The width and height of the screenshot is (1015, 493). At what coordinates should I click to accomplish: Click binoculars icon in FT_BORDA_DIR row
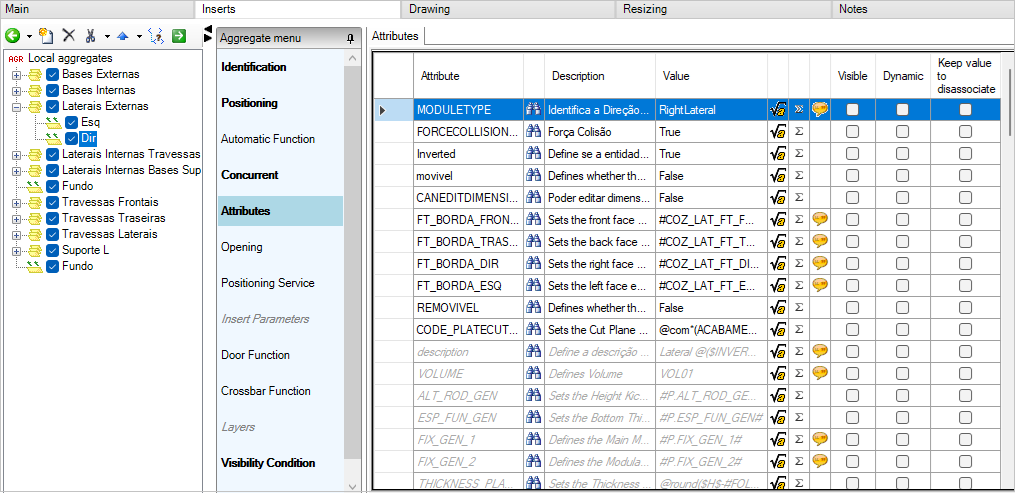click(533, 263)
